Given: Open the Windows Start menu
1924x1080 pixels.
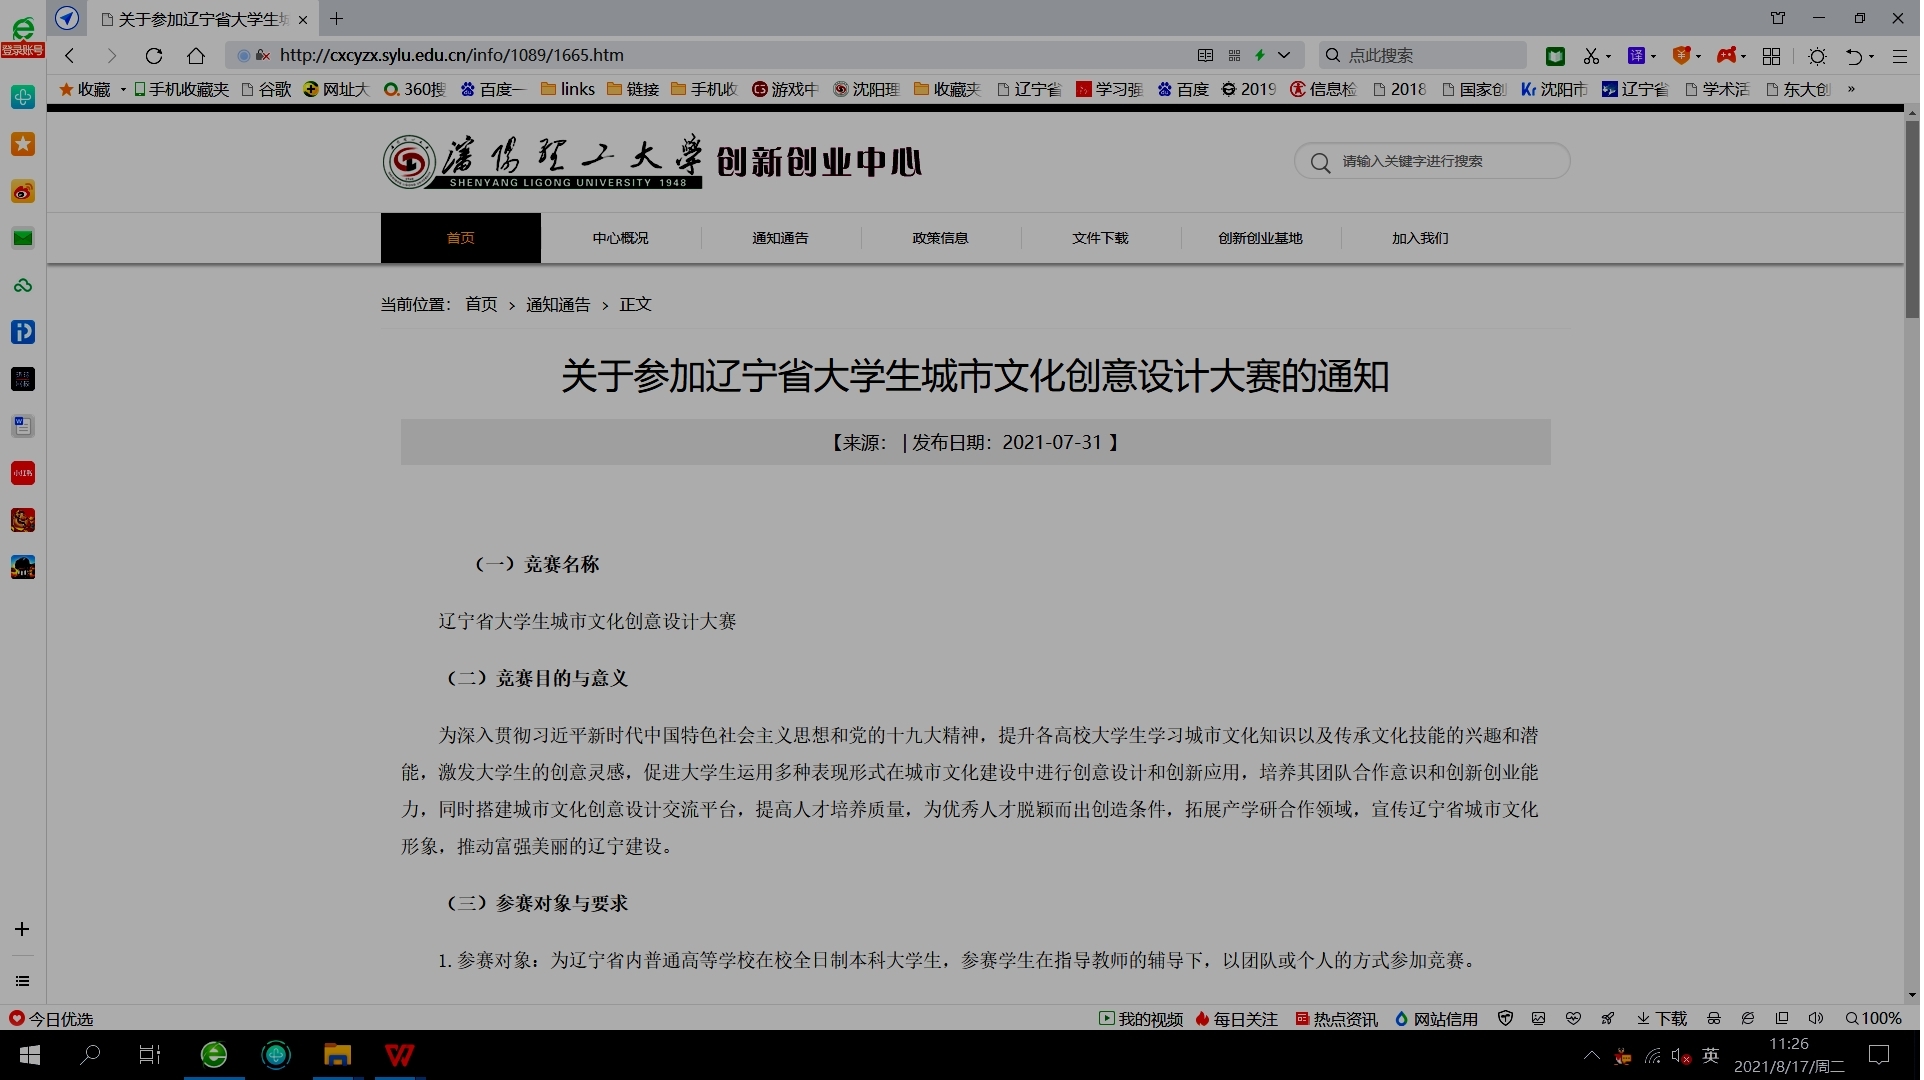Looking at the screenshot, I should tap(30, 1055).
